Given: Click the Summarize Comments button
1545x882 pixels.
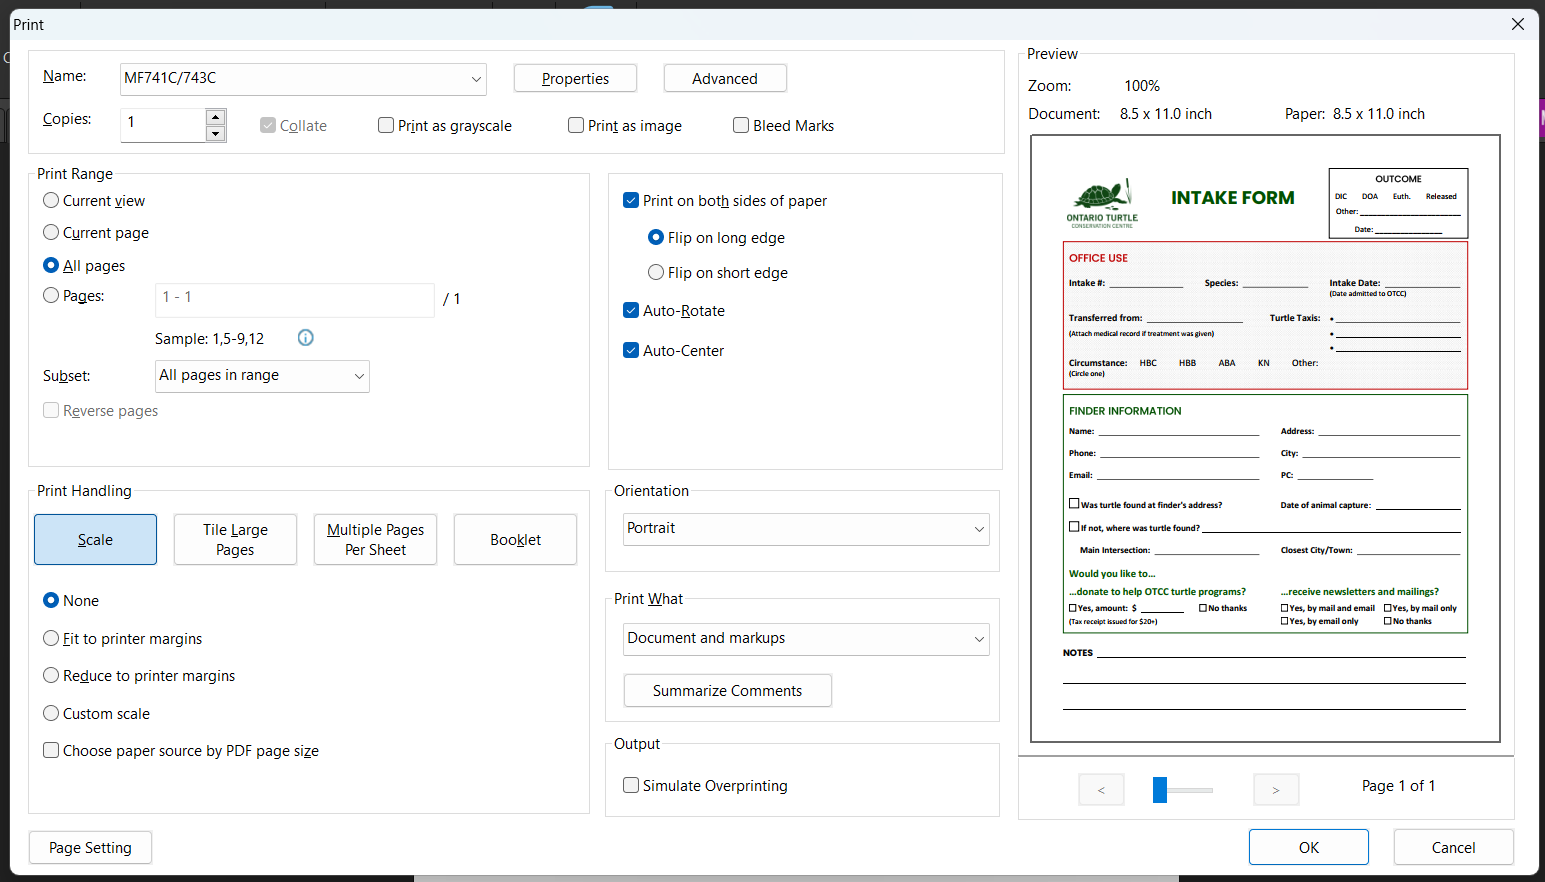Looking at the screenshot, I should point(727,691).
